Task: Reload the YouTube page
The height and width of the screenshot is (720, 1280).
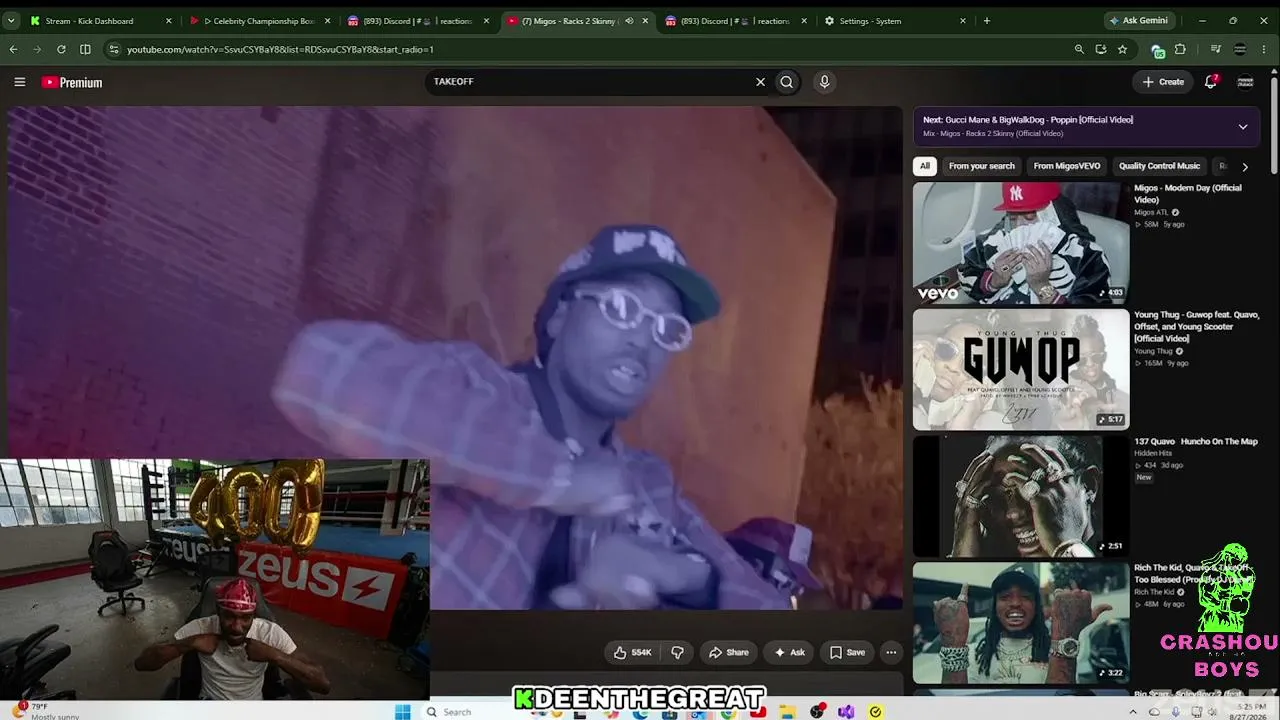Action: (x=61, y=49)
